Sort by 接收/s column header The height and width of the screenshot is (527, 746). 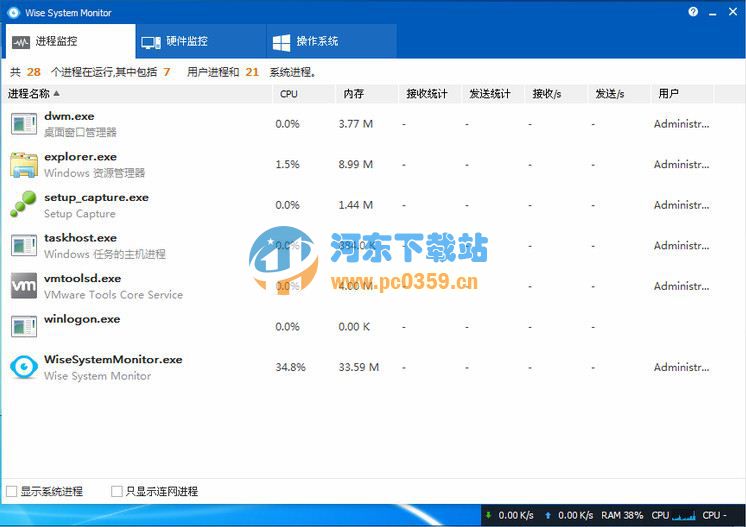pyautogui.click(x=556, y=94)
